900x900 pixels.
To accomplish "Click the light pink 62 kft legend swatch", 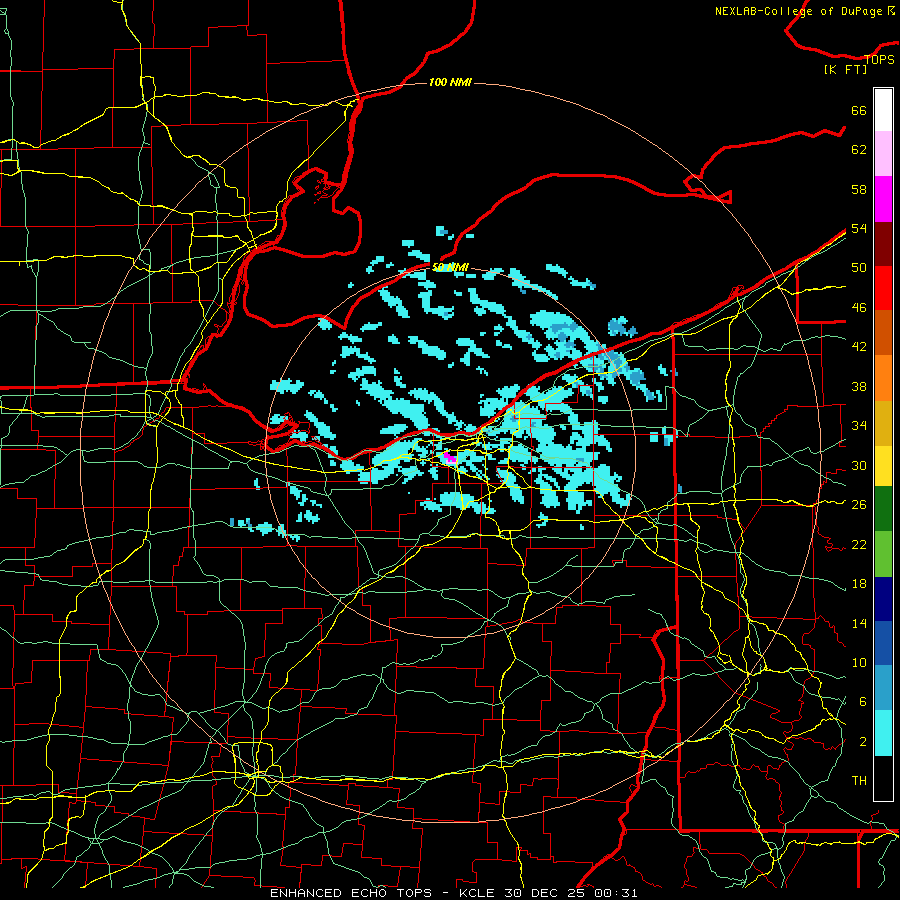I will pyautogui.click(x=883, y=154).
